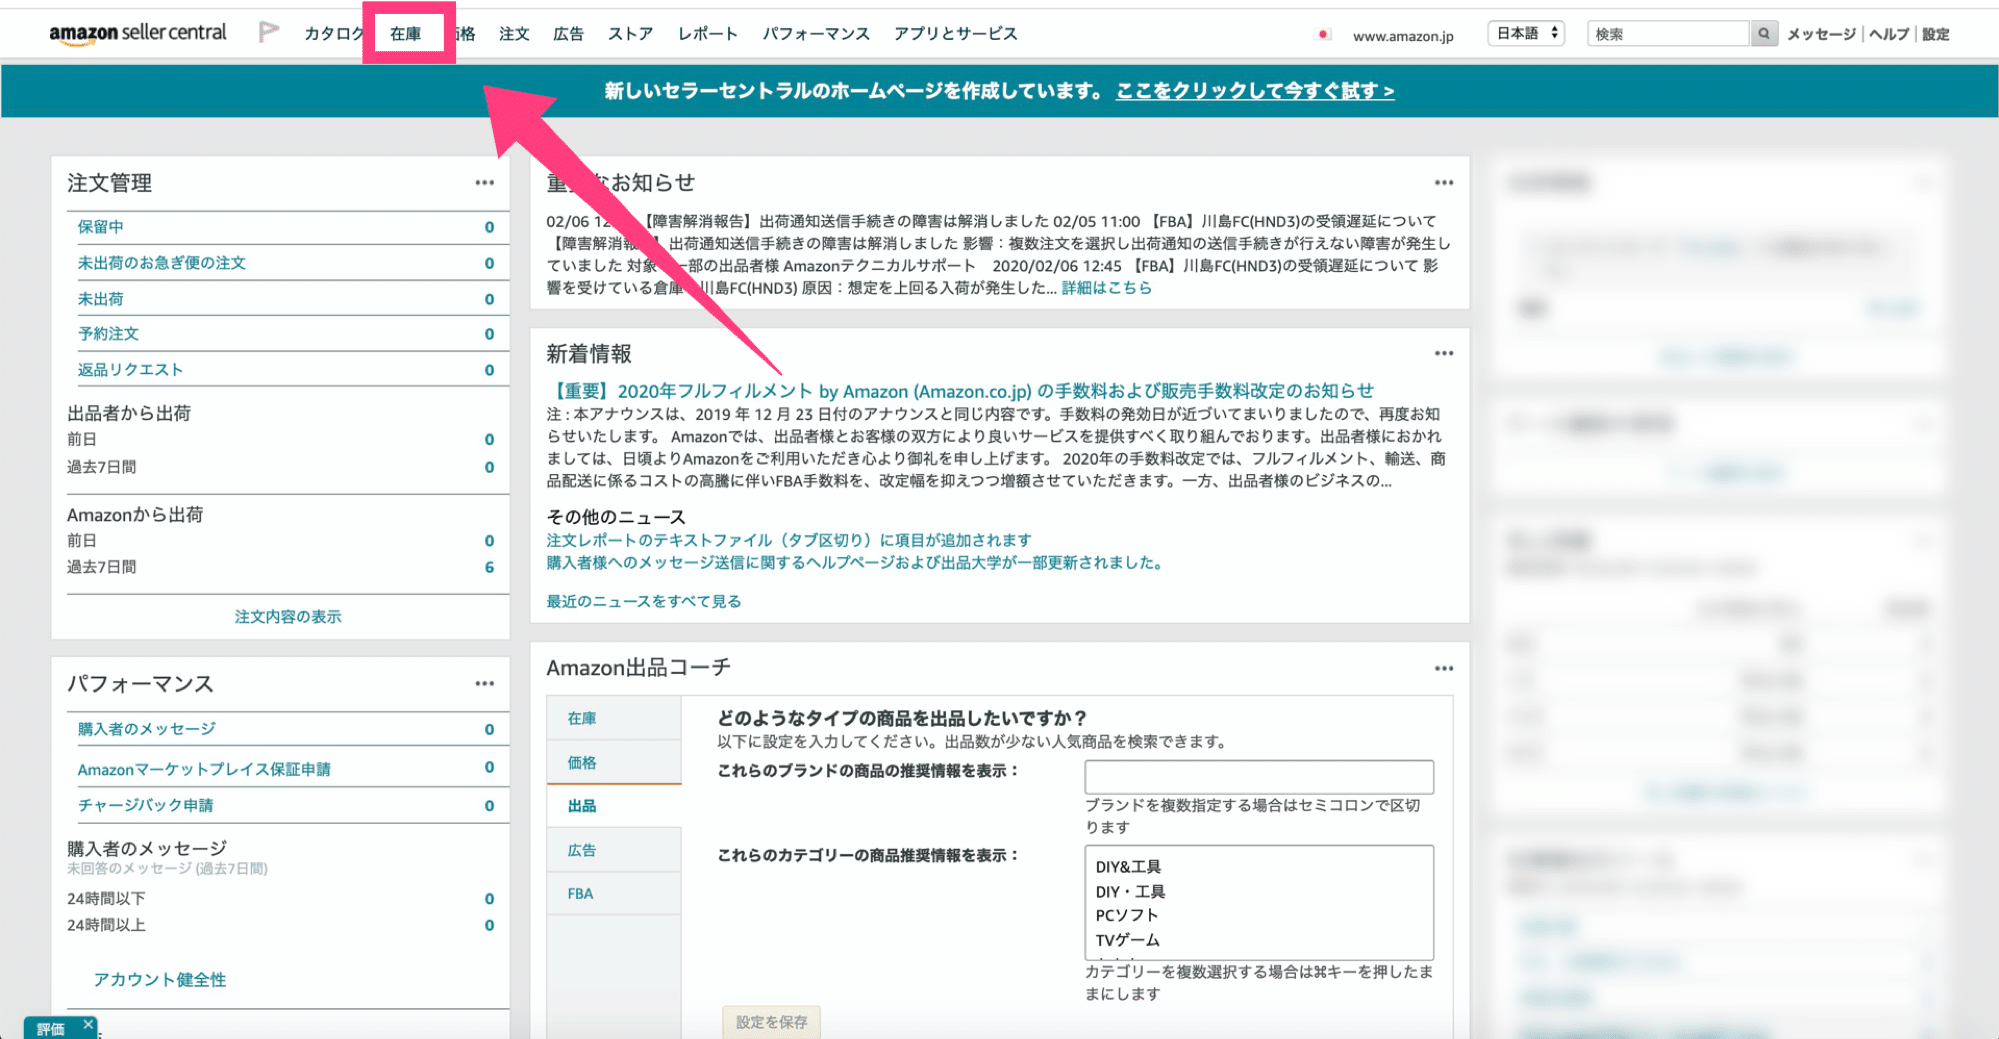Open 設定 link in header

pyautogui.click(x=1935, y=34)
